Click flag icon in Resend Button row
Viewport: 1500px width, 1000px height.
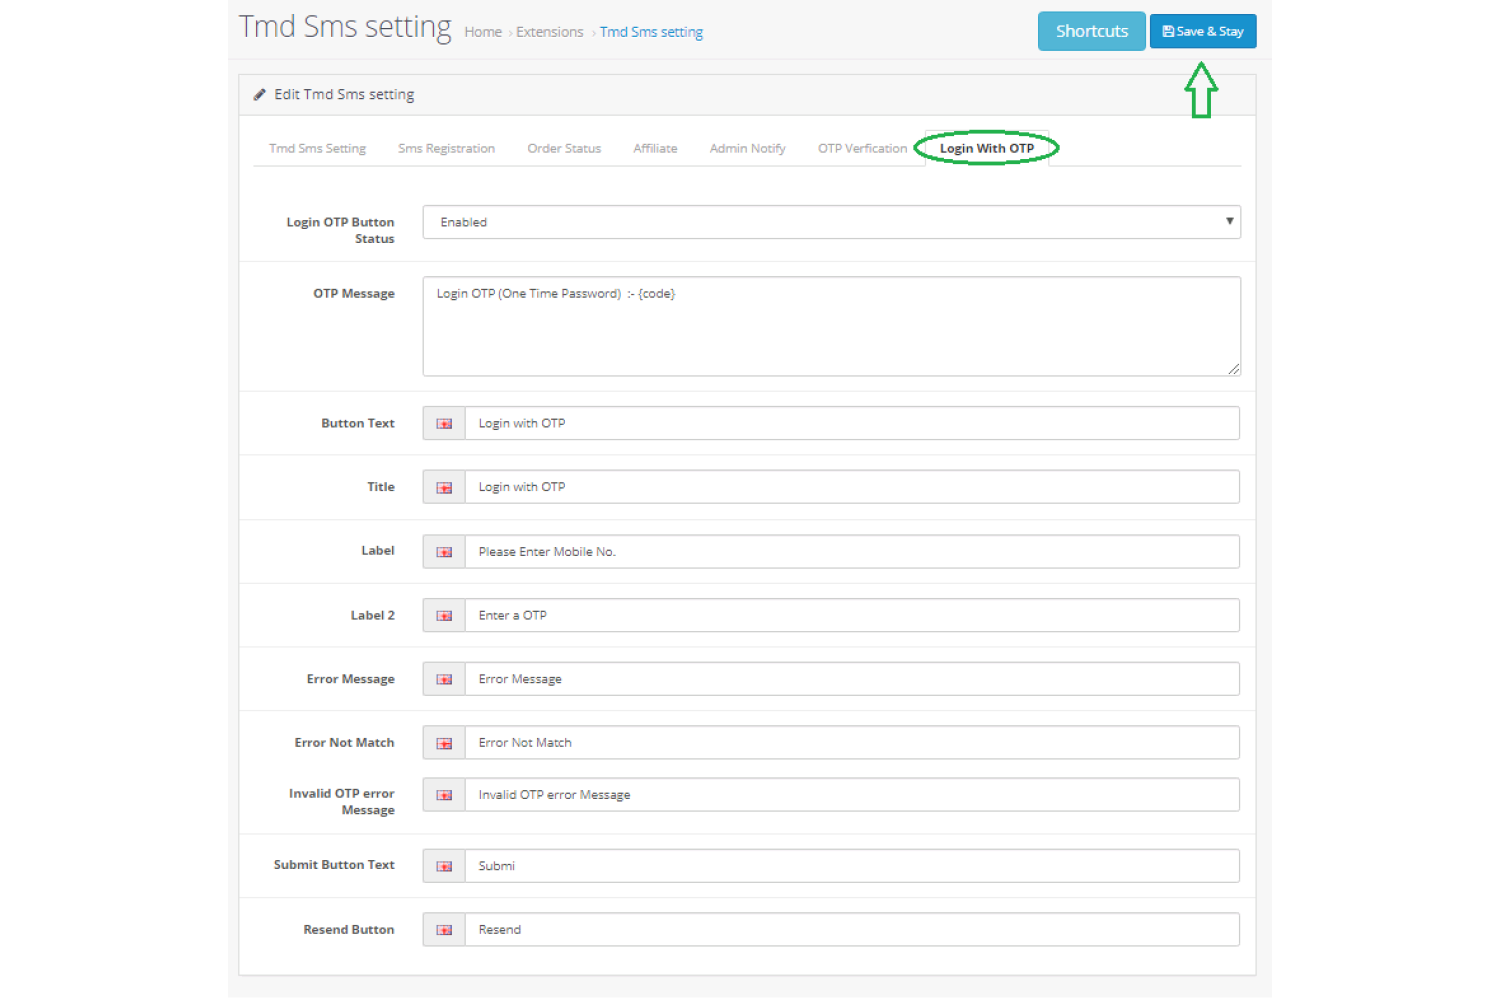[444, 931]
